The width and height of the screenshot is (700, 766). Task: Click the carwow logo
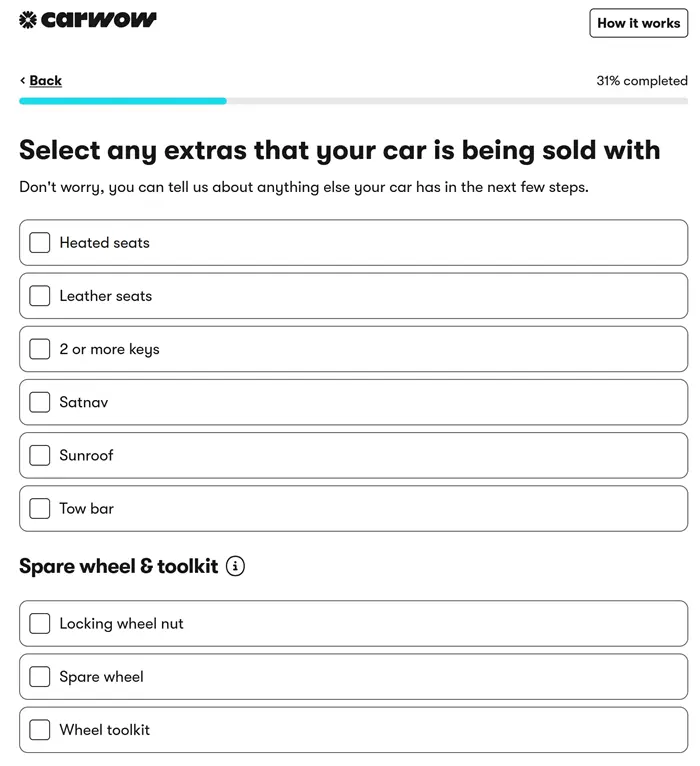coord(87,20)
